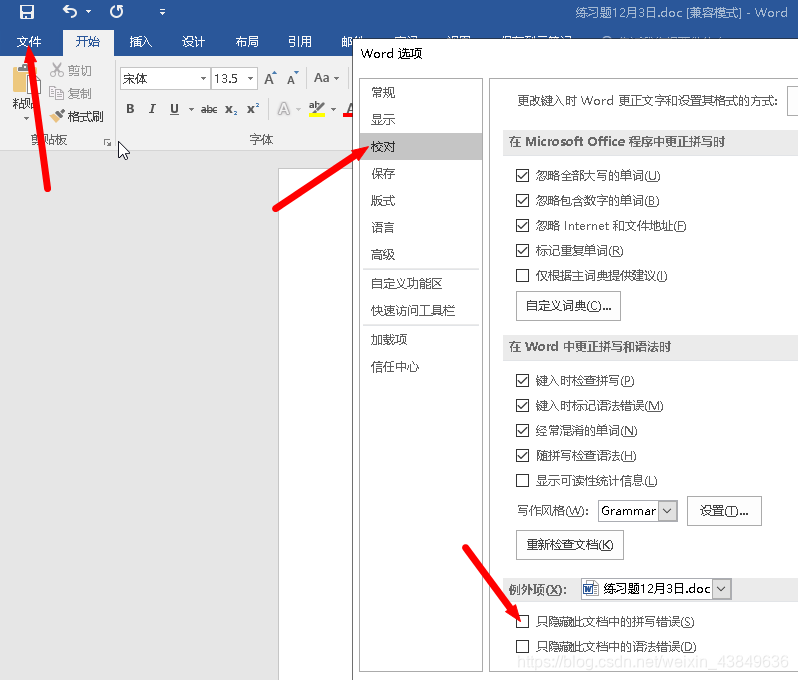Click the Redo/repeat icon

coord(117,11)
